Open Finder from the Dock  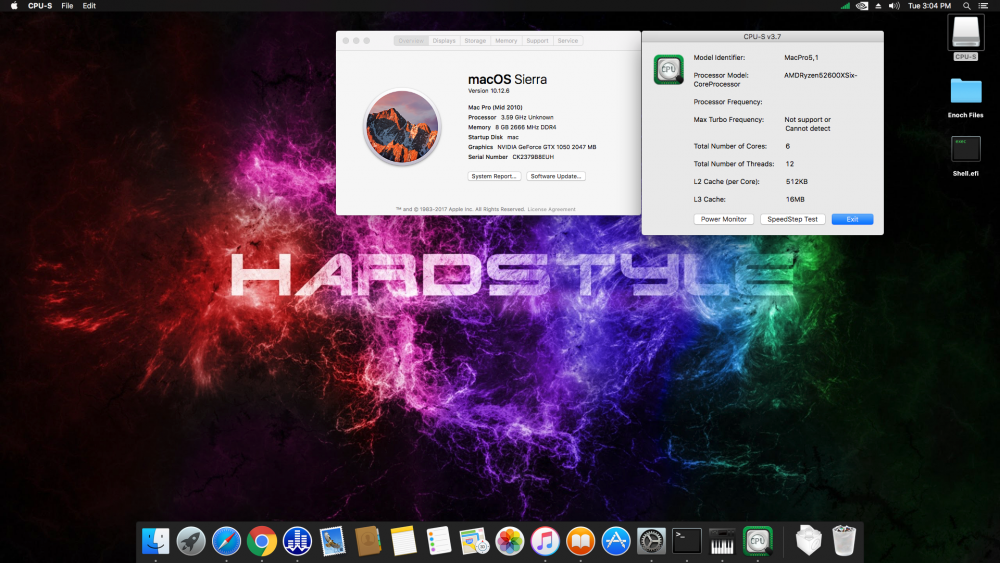tap(156, 541)
